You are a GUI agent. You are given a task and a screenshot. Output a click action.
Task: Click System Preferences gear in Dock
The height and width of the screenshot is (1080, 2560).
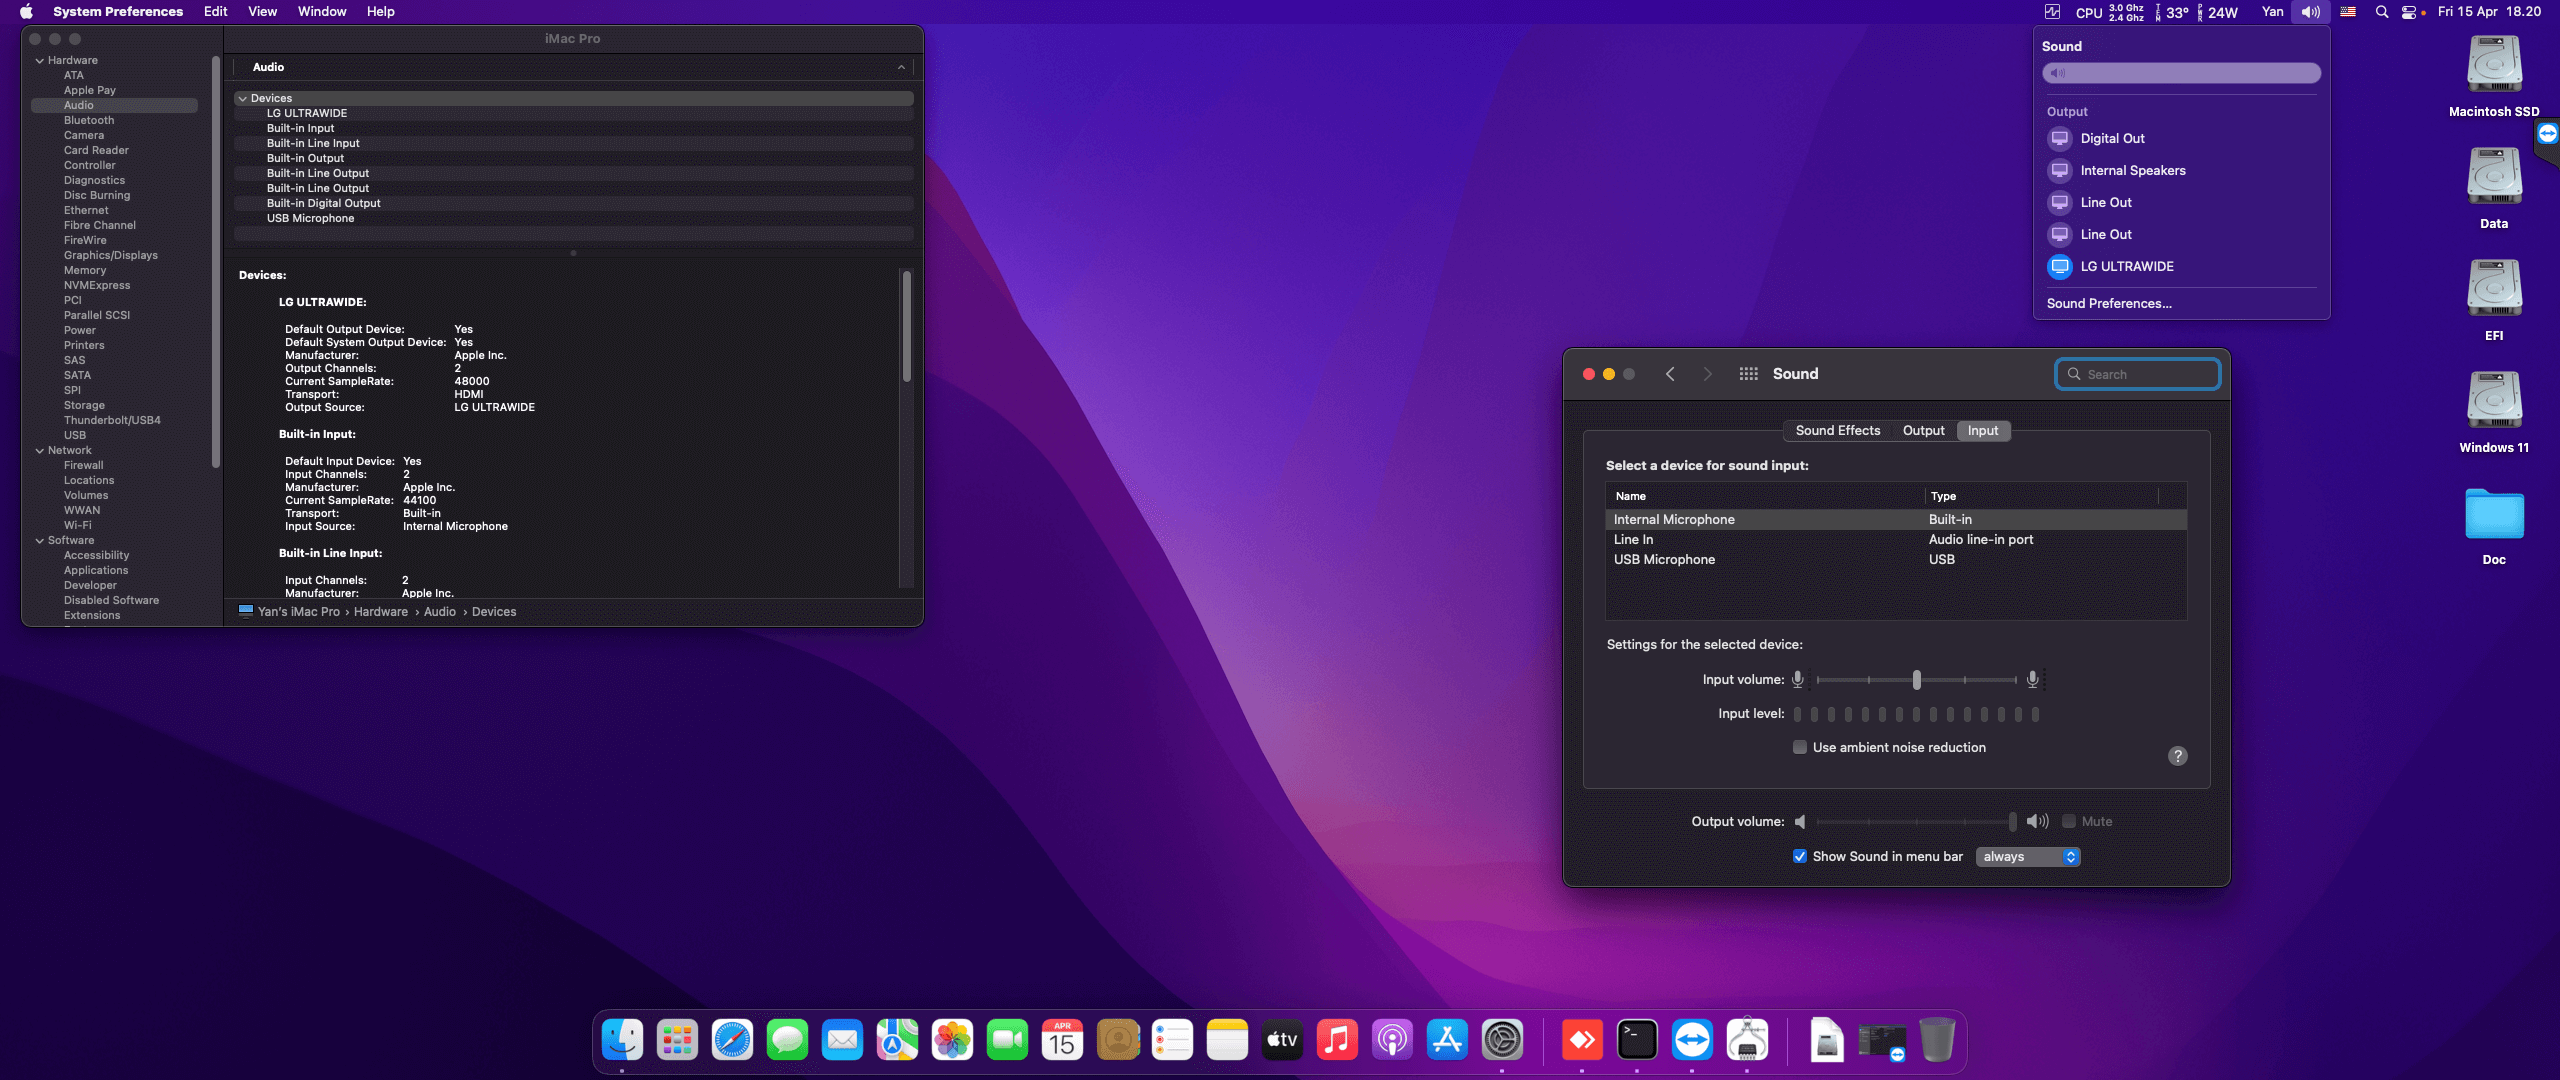point(1502,1041)
